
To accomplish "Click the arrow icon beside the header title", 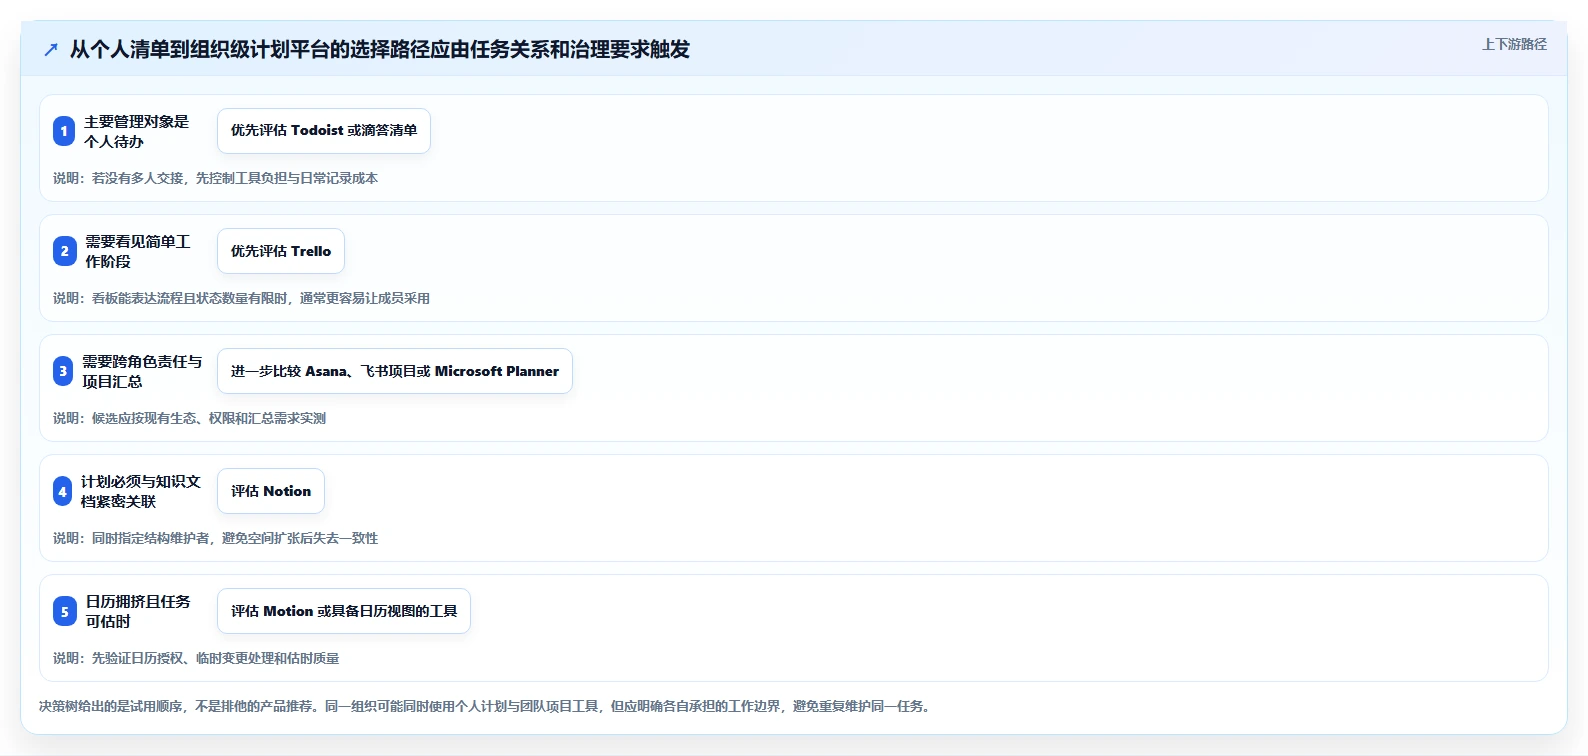I will [51, 50].
